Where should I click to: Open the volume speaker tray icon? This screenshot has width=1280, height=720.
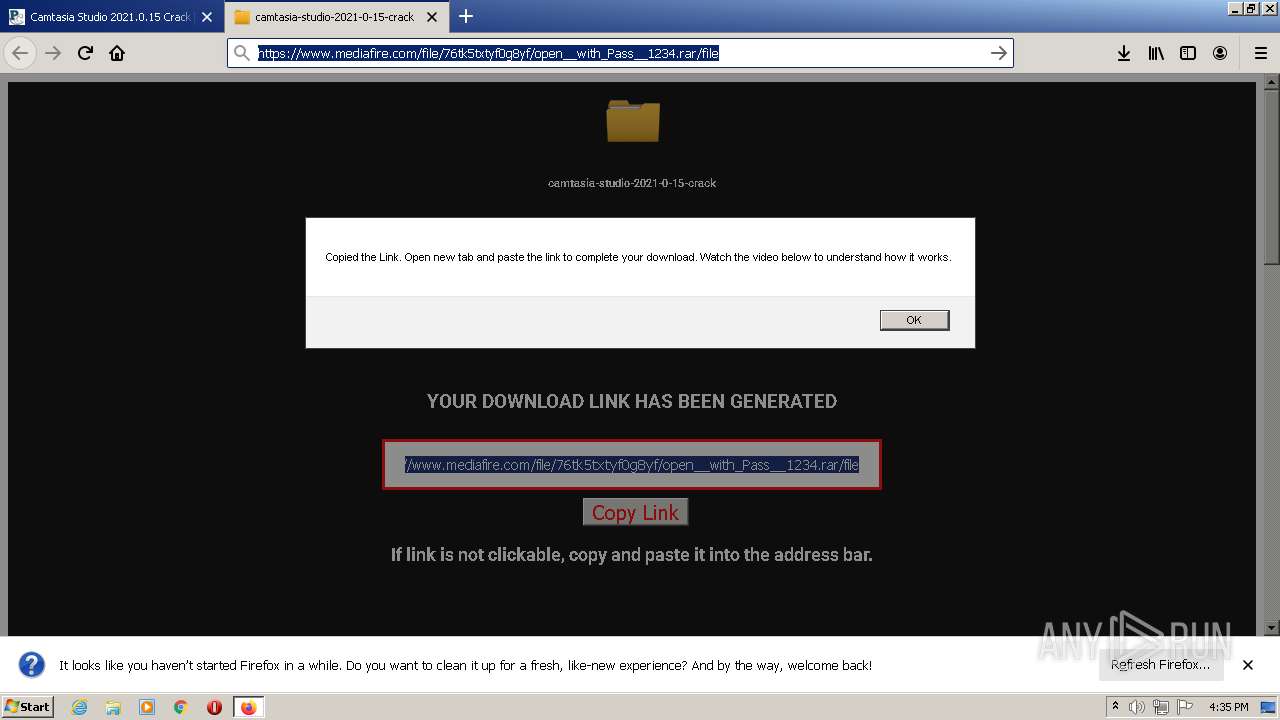1137,707
